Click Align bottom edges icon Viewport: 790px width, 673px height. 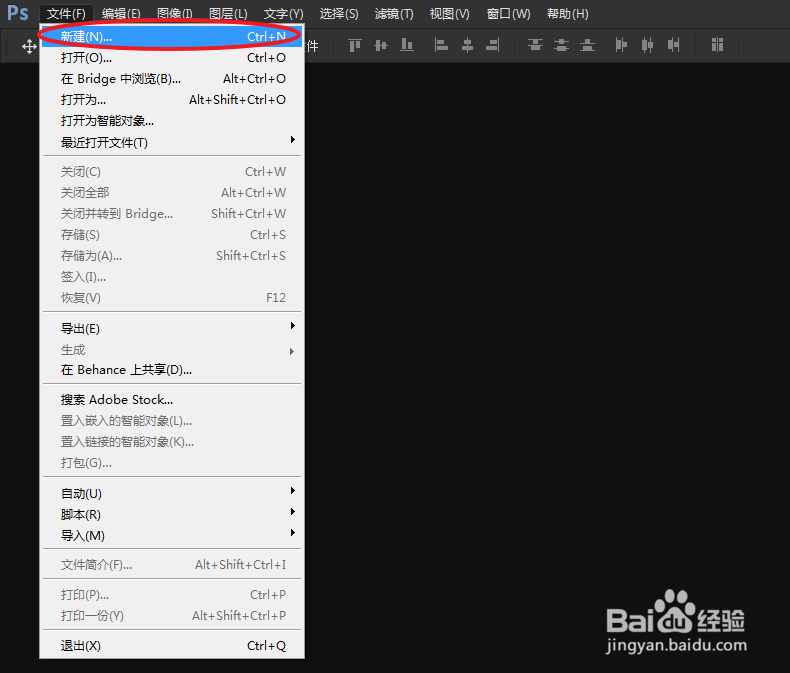[x=407, y=46]
